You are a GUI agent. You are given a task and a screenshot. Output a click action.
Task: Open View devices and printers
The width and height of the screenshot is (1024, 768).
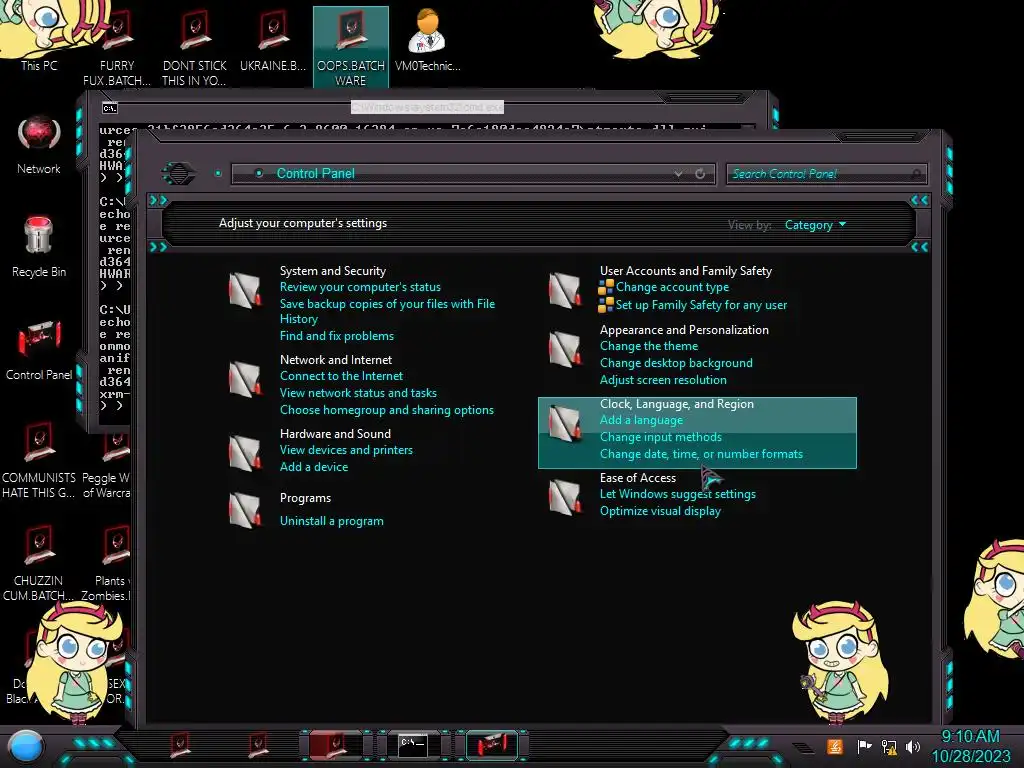pyautogui.click(x=346, y=450)
